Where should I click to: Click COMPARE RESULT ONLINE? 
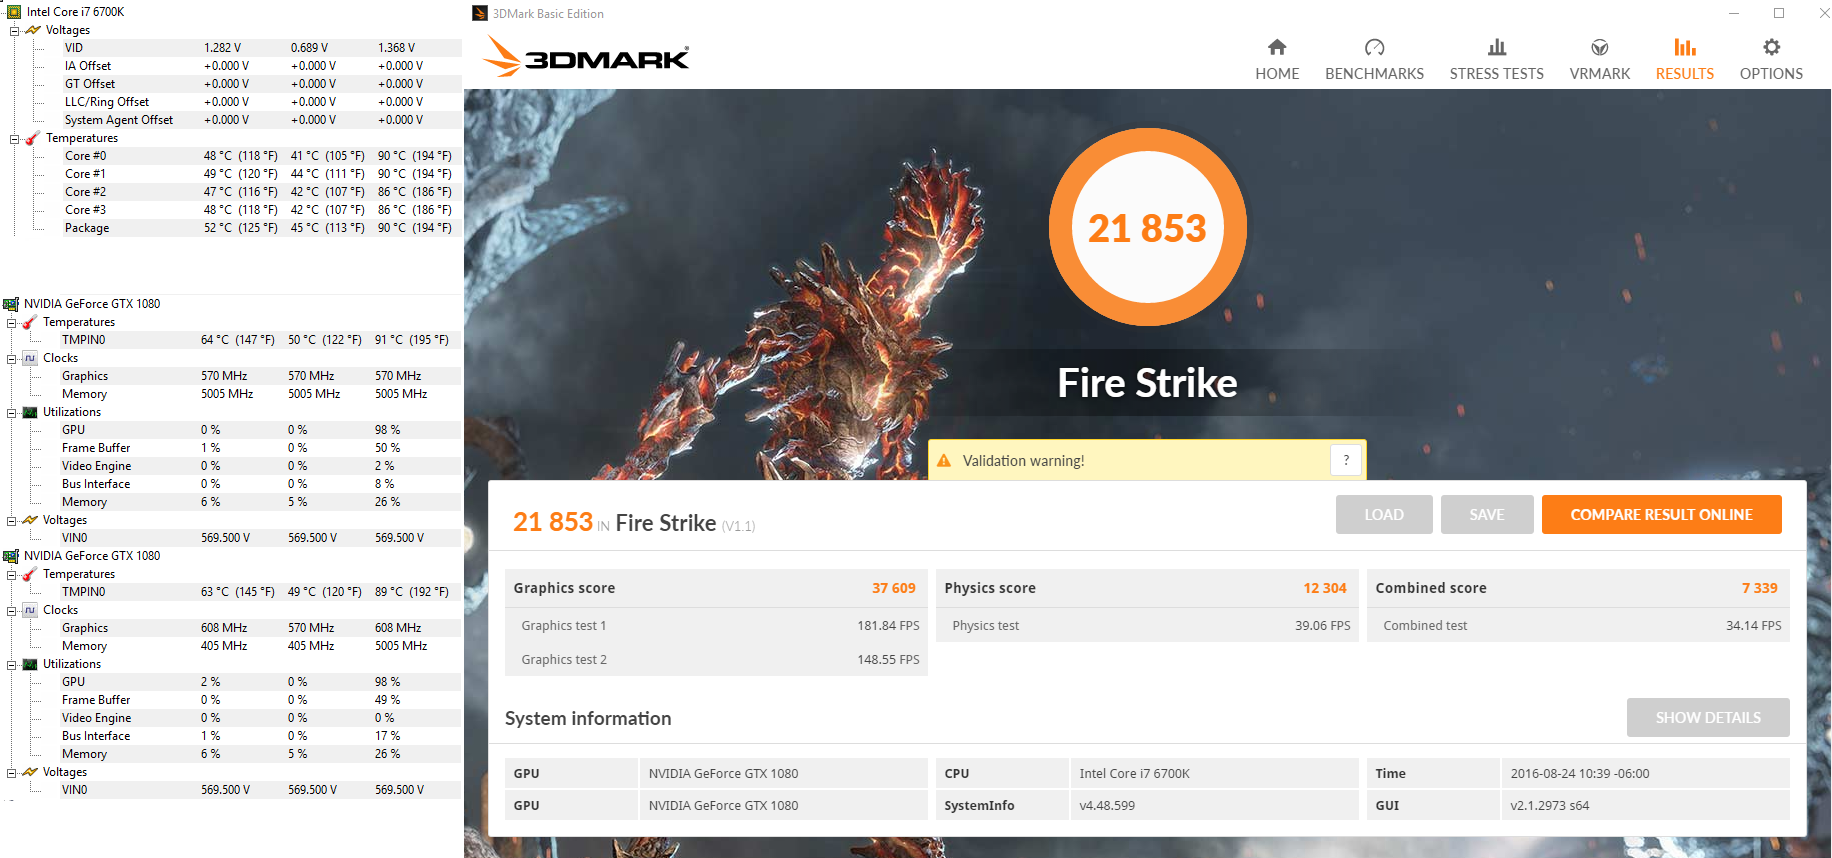point(1661,514)
